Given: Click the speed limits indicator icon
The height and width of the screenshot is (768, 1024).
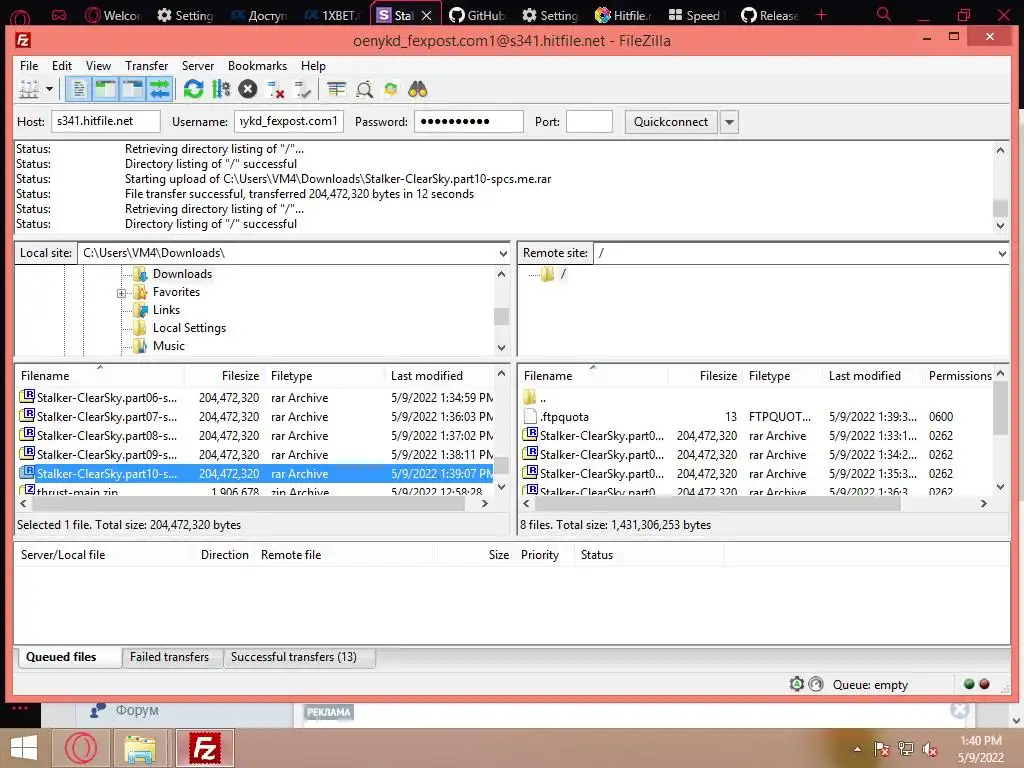Looking at the screenshot, I should (x=816, y=684).
